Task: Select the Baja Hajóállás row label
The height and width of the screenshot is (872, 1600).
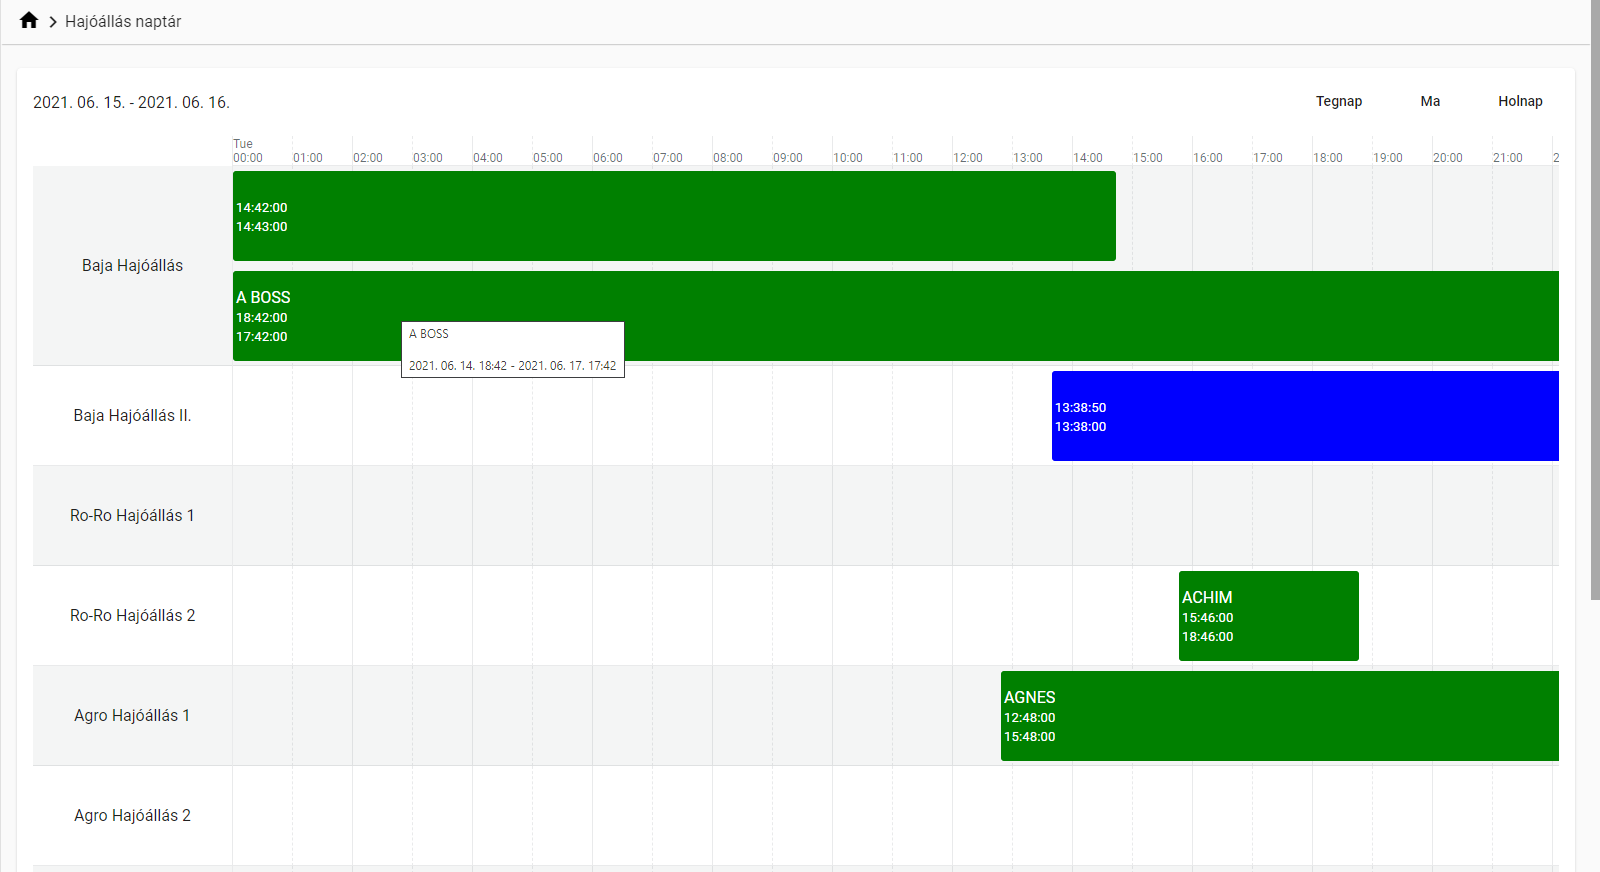Action: [132, 266]
